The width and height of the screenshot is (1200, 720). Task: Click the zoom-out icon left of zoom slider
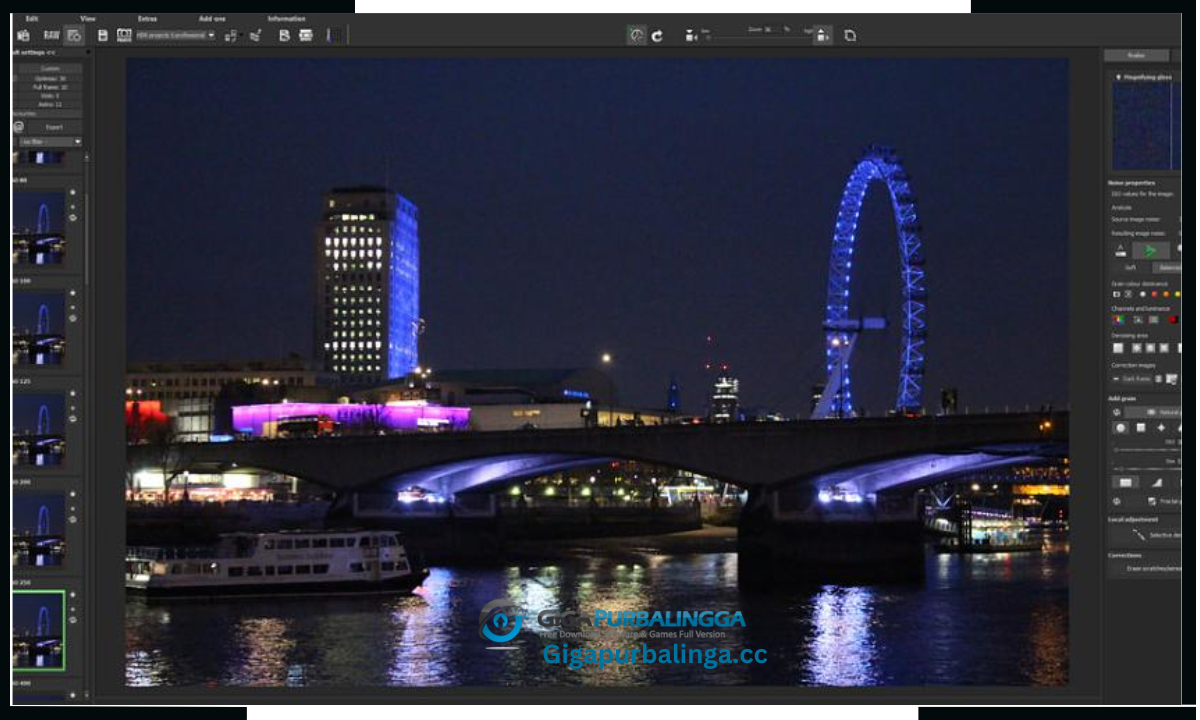pyautogui.click(x=691, y=35)
